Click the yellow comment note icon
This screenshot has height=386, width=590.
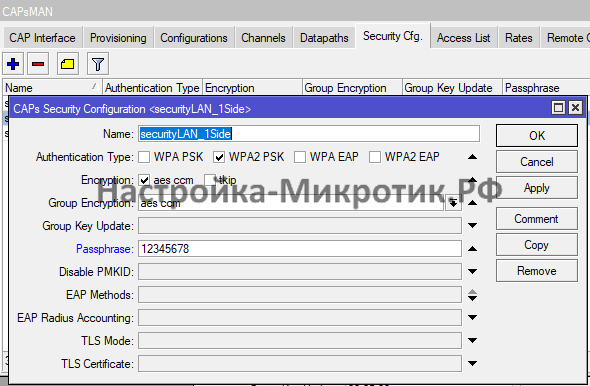pos(68,64)
